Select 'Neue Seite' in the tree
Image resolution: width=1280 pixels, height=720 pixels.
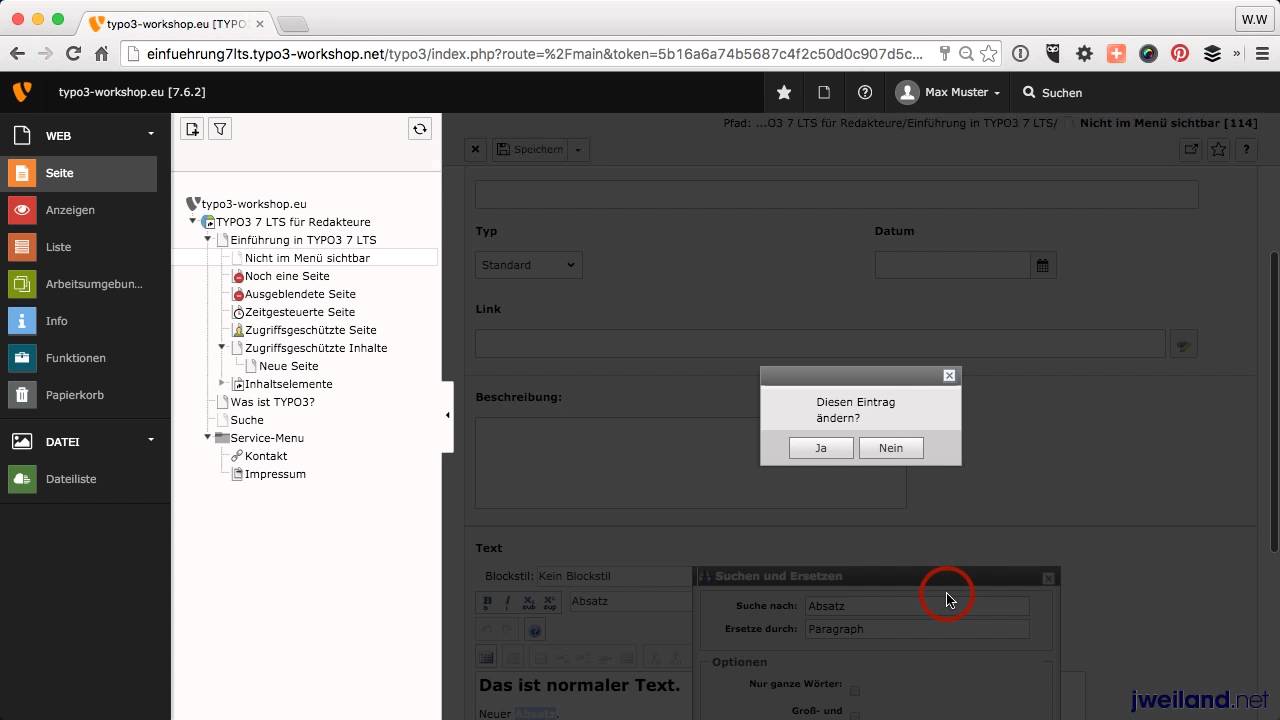289,366
